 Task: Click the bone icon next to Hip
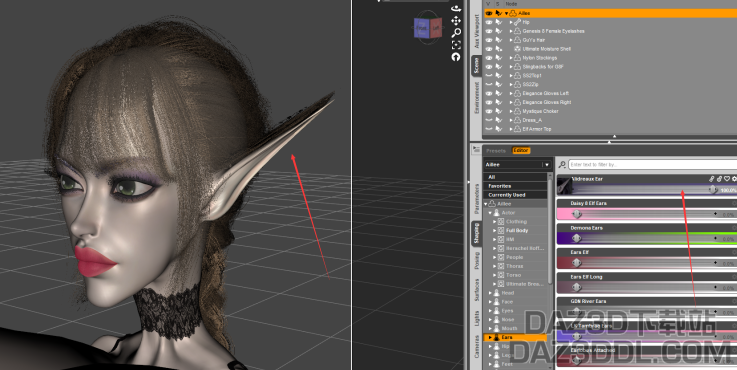[517, 22]
